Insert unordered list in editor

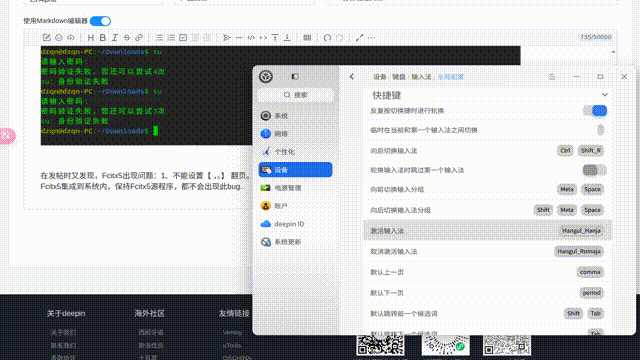pyautogui.click(x=159, y=38)
